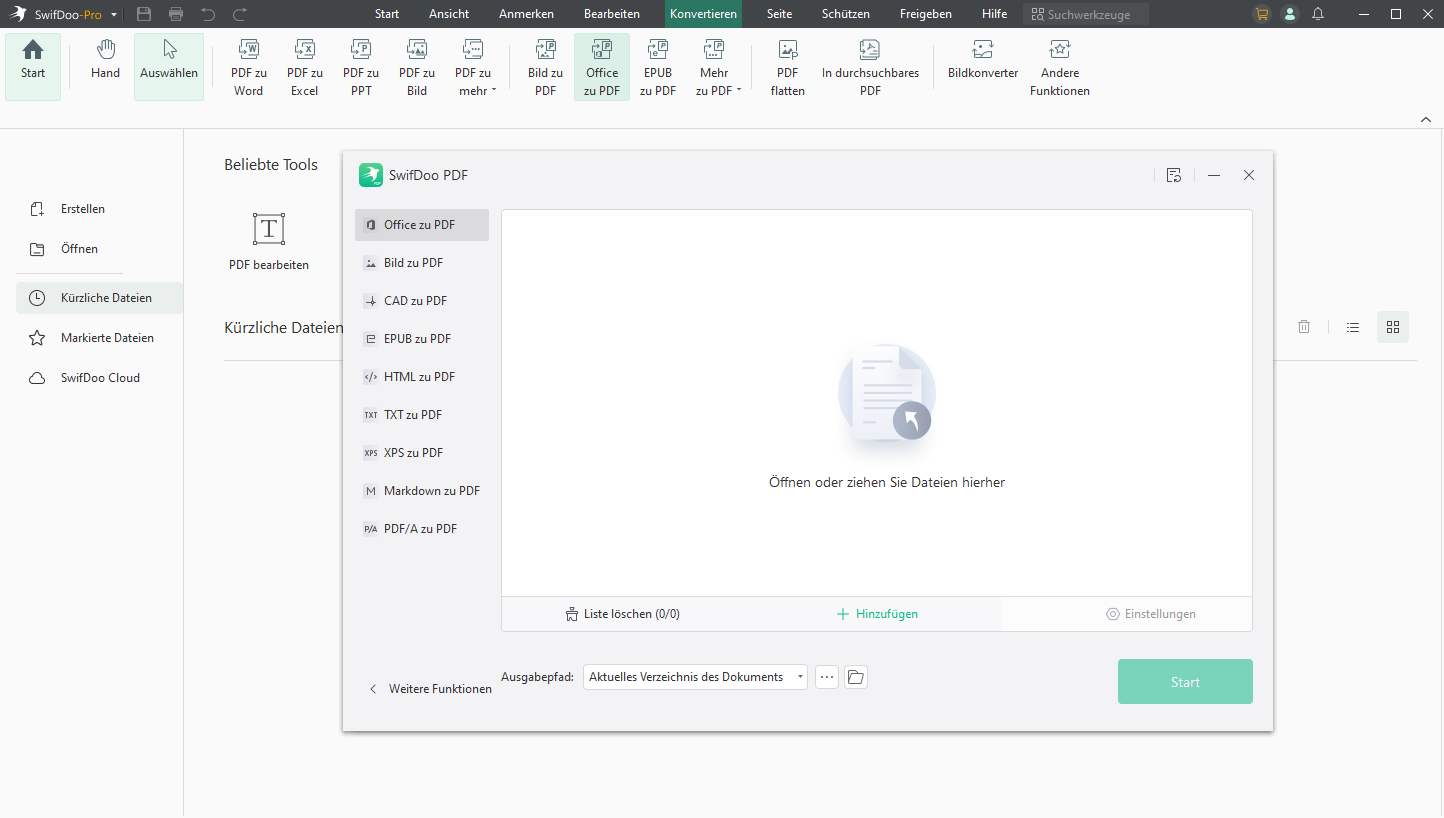Switch recent files to list view

point(1353,327)
